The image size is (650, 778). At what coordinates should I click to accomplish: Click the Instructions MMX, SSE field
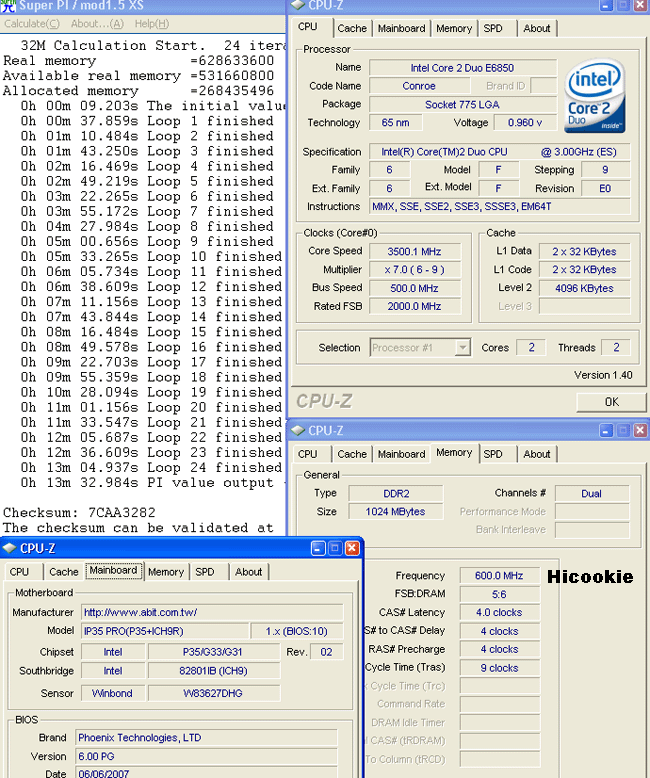(x=500, y=206)
